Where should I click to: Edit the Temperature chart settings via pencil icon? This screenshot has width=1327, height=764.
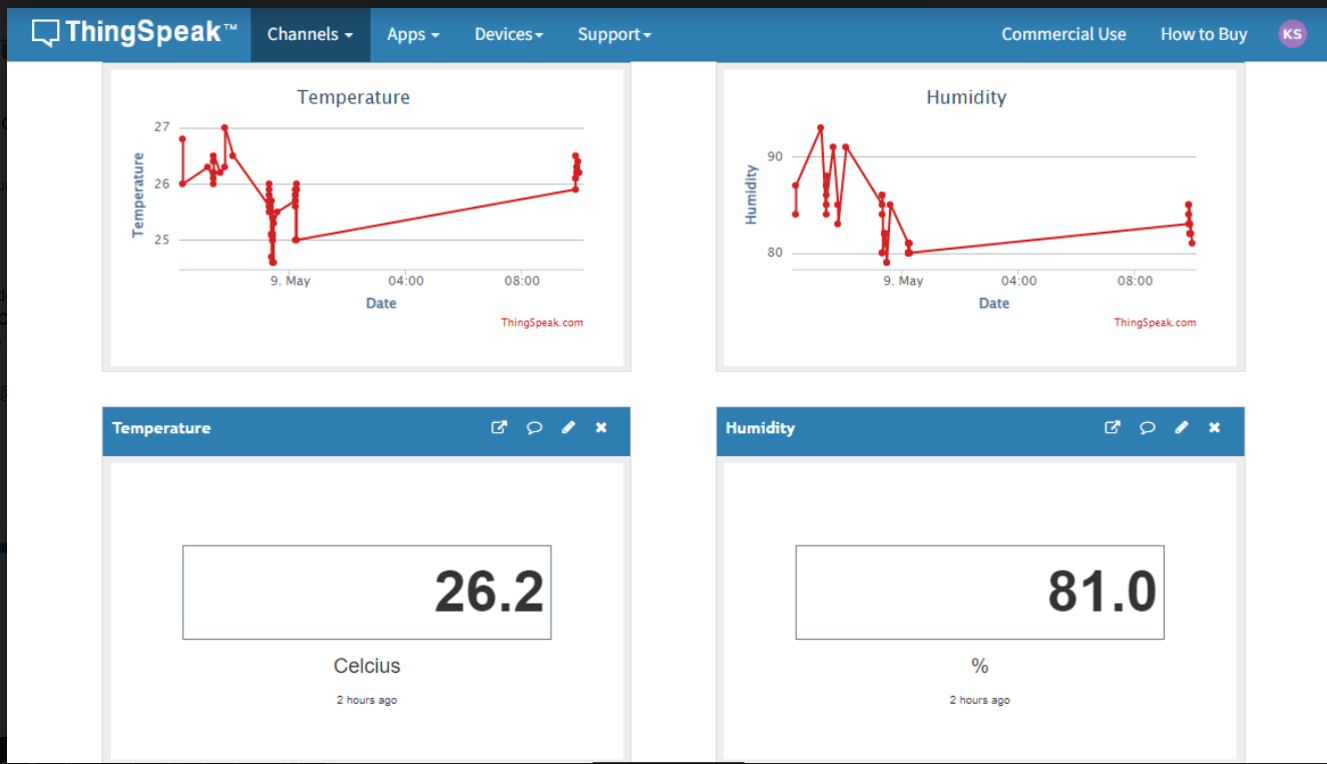(568, 428)
